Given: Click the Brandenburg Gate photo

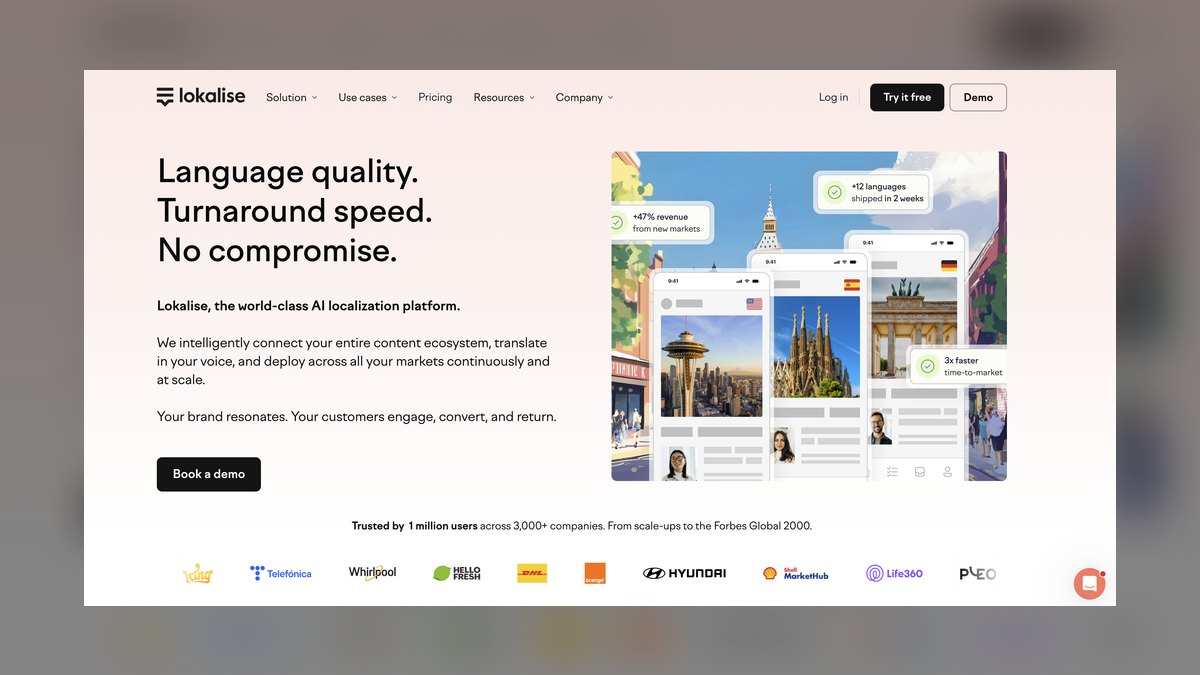Looking at the screenshot, I should [x=914, y=327].
